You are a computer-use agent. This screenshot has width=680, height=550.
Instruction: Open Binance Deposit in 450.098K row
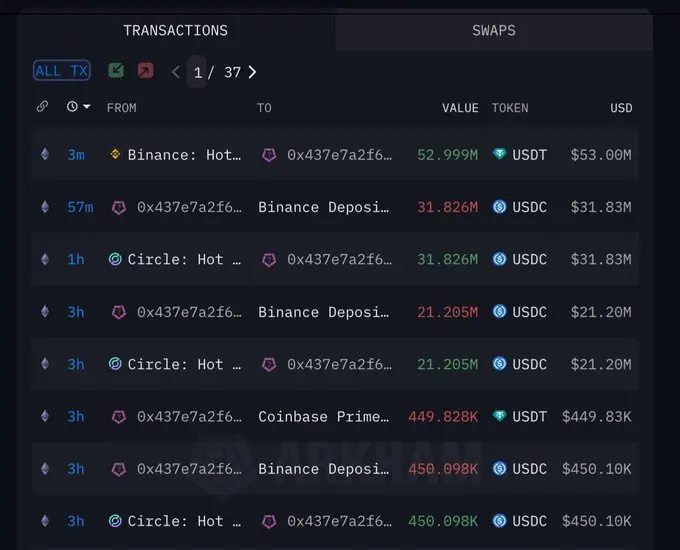[324, 469]
